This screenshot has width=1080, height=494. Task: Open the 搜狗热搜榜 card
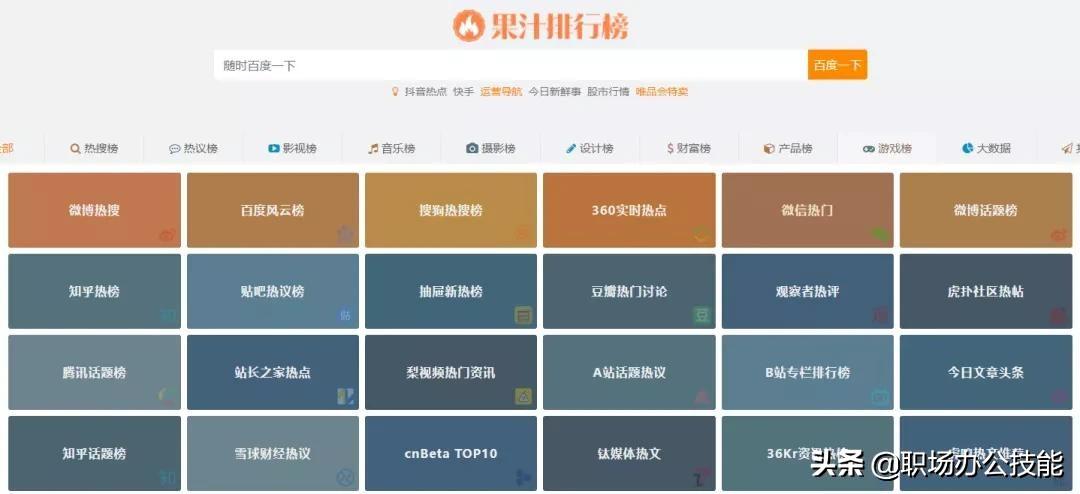pyautogui.click(x=450, y=210)
